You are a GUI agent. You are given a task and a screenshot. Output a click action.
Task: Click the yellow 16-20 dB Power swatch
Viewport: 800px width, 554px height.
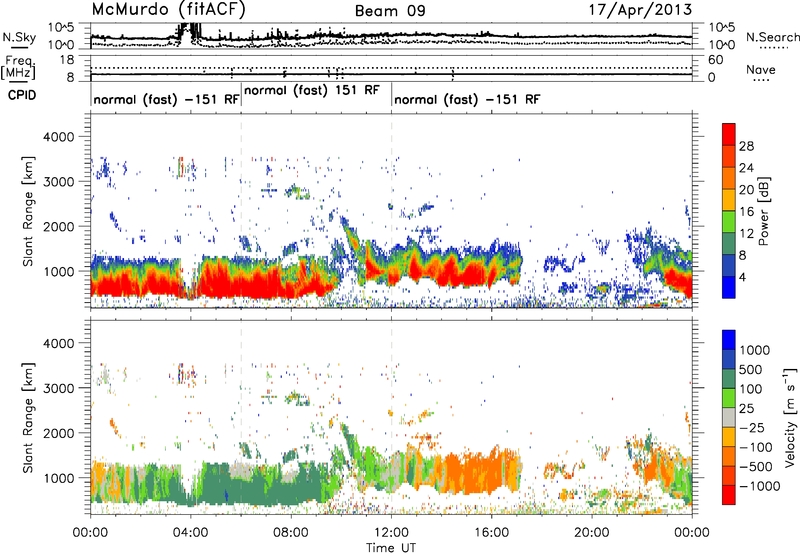point(729,200)
